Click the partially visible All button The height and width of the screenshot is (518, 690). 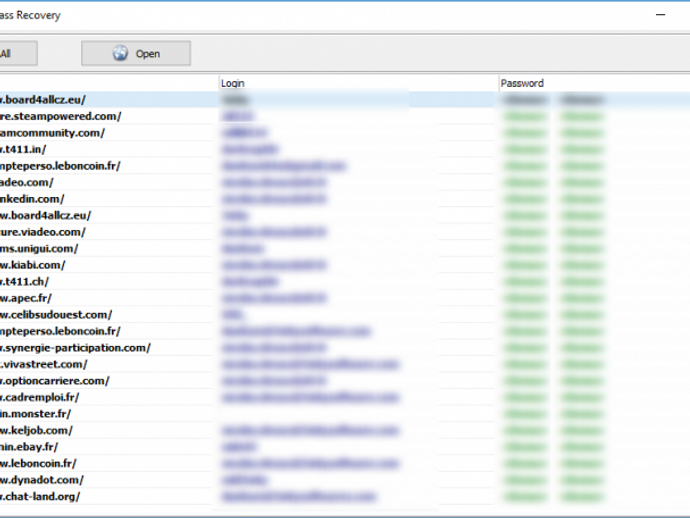click(18, 53)
